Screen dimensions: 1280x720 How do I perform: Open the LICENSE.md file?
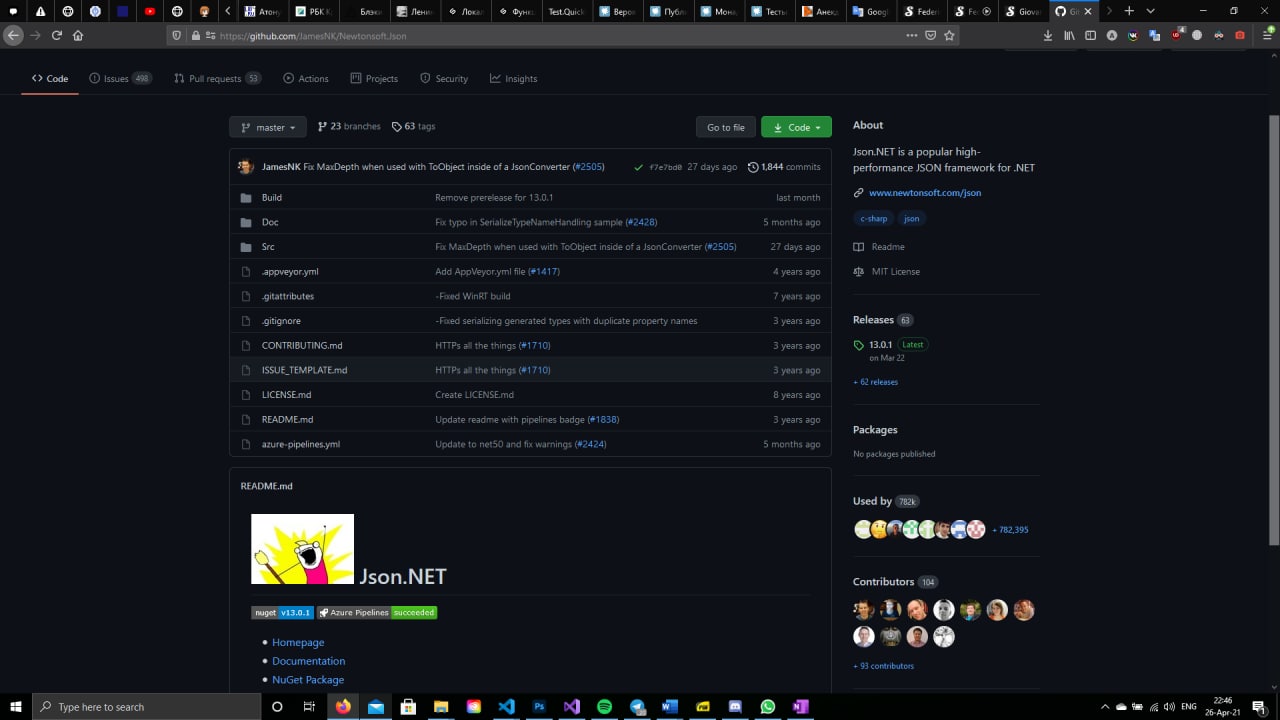[x=286, y=394]
